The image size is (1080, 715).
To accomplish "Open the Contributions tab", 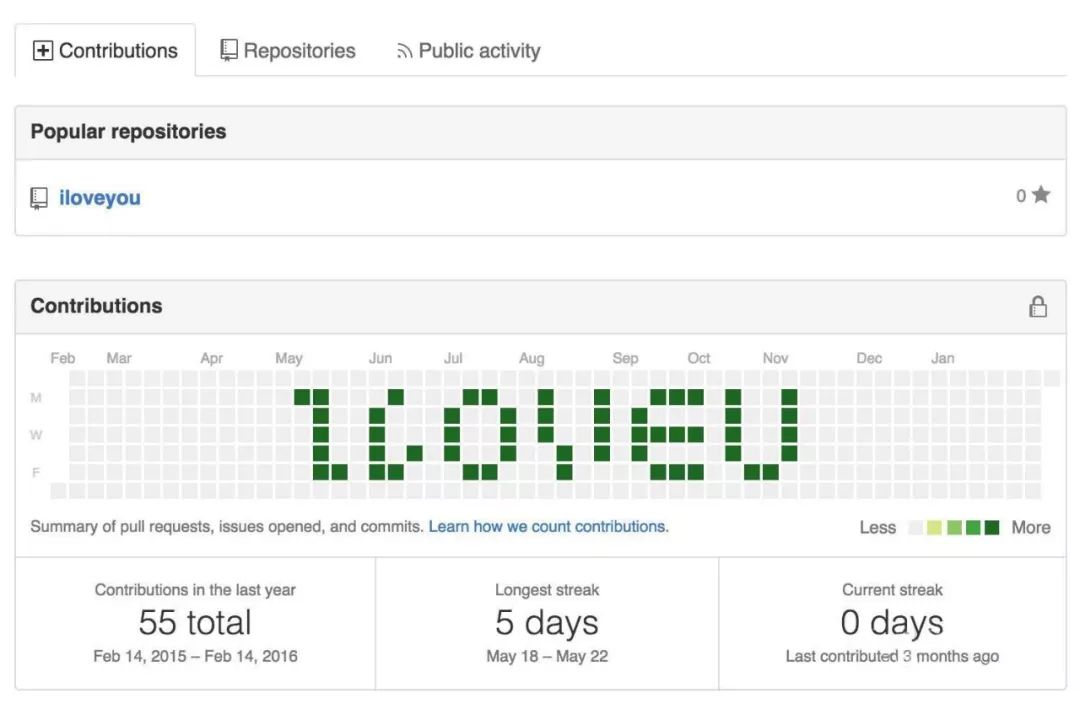I will (x=106, y=51).
